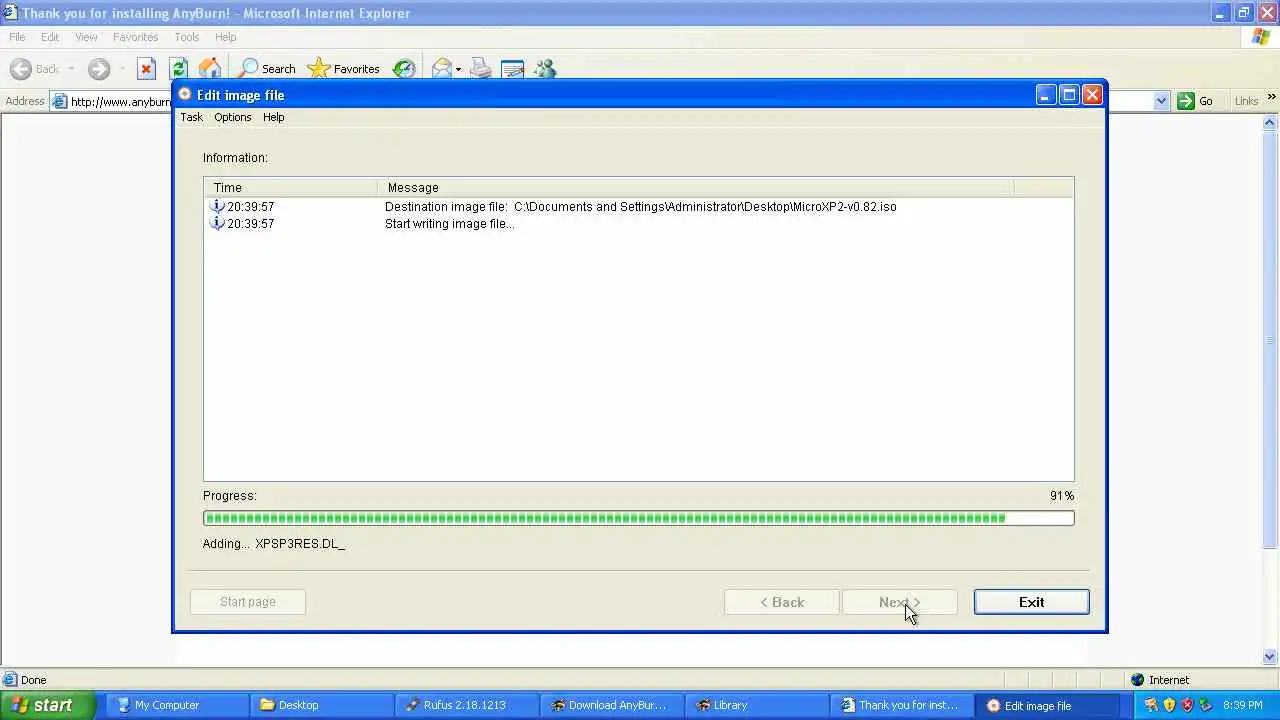
Task: Click the safely remove hardware tray icon
Action: pos(1205,705)
